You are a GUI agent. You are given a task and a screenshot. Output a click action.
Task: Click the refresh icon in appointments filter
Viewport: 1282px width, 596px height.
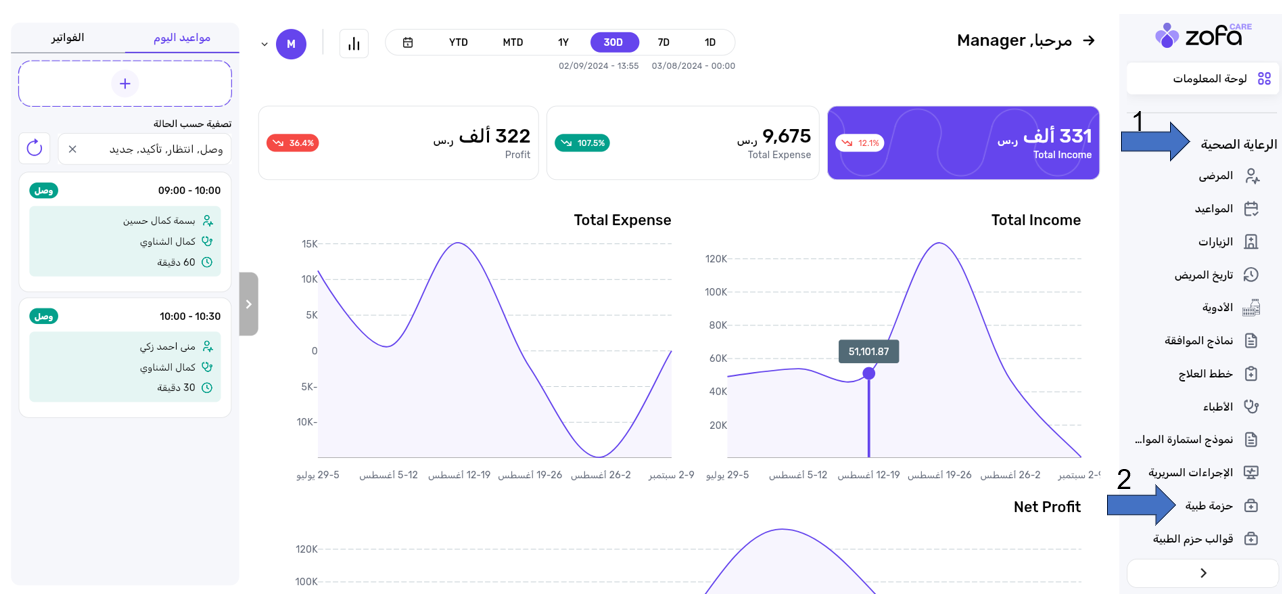(35, 148)
